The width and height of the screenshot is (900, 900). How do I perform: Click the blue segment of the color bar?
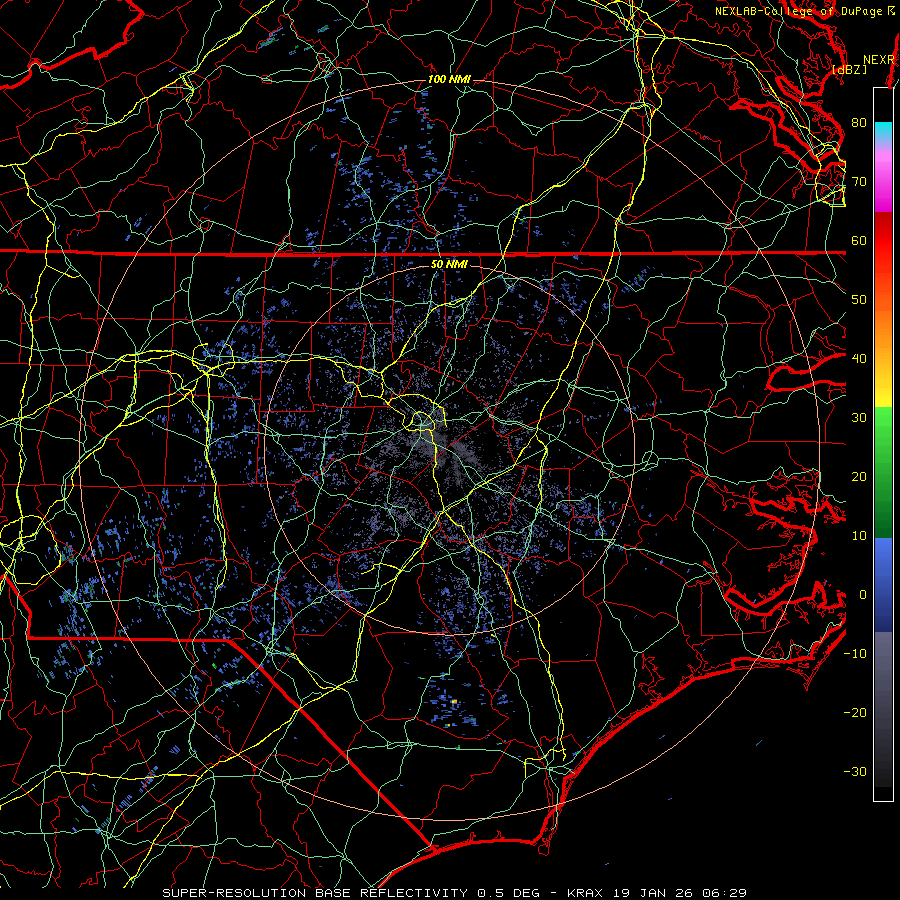[x=883, y=584]
